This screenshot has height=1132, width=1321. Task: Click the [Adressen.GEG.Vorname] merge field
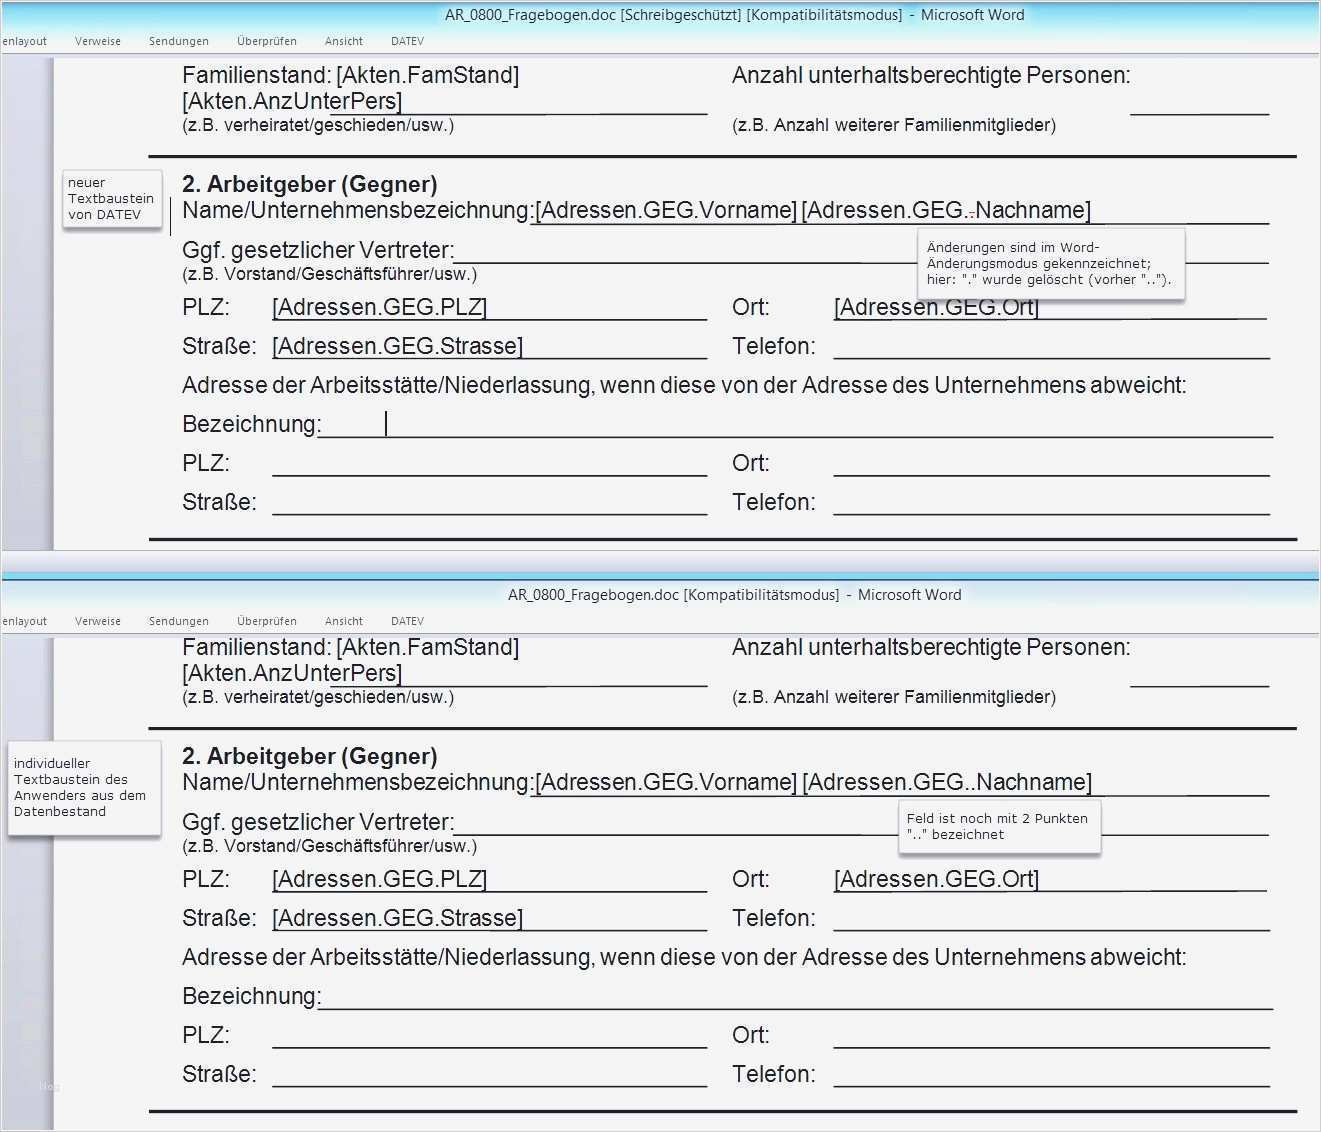[x=666, y=209]
